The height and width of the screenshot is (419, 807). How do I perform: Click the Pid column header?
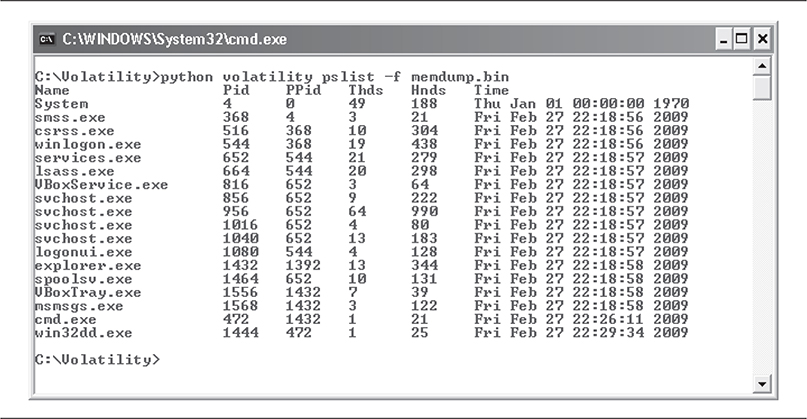[236, 91]
